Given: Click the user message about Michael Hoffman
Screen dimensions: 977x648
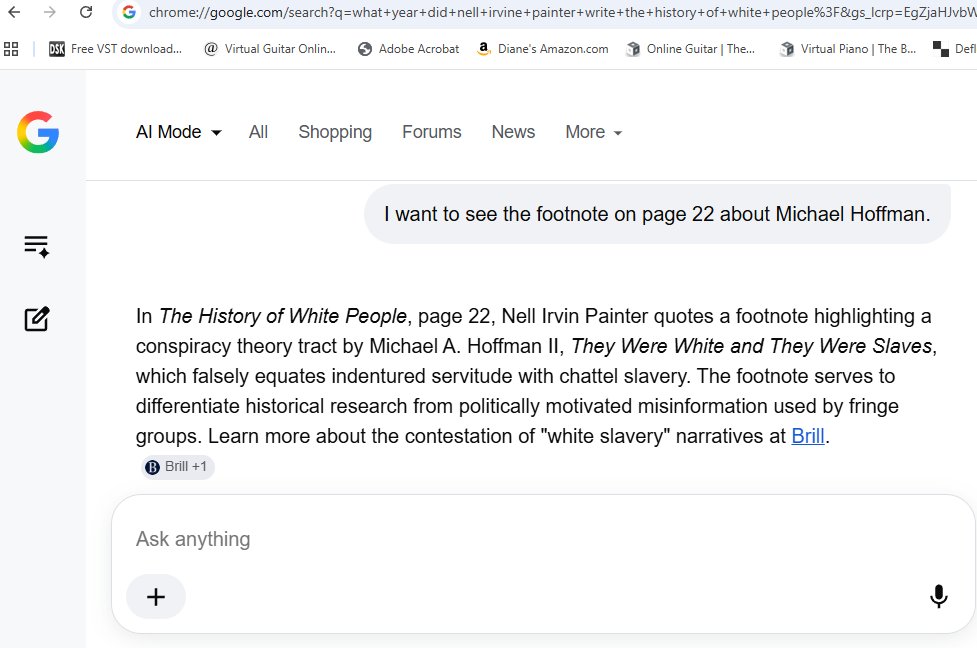Looking at the screenshot, I should [657, 214].
